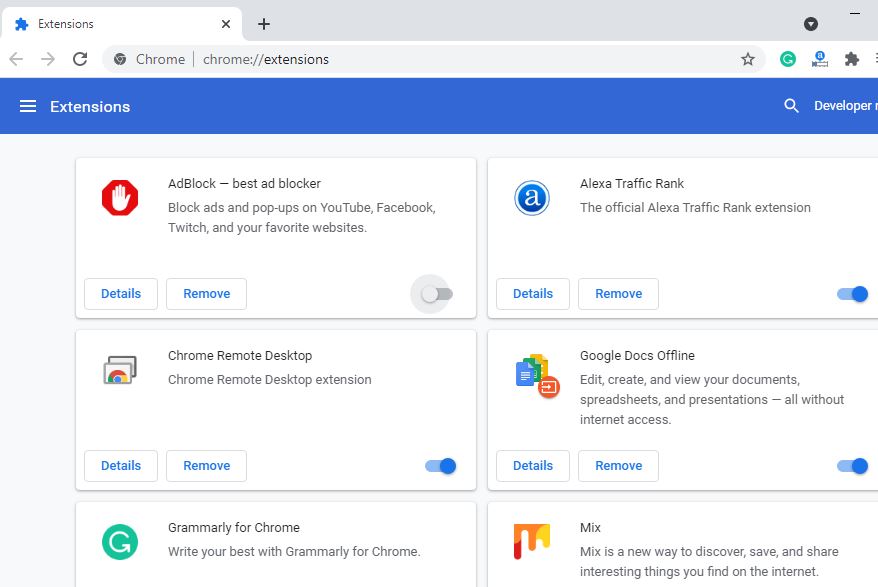The width and height of the screenshot is (878, 587).
Task: Click 'Chrome Remote Desktop extension' description
Action: (269, 379)
